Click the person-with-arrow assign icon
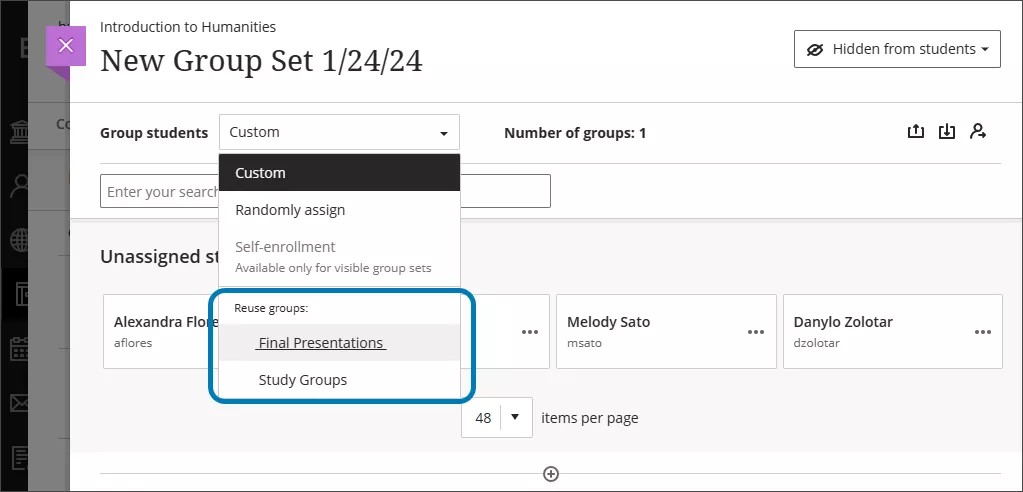This screenshot has height=492, width=1023. click(x=978, y=132)
